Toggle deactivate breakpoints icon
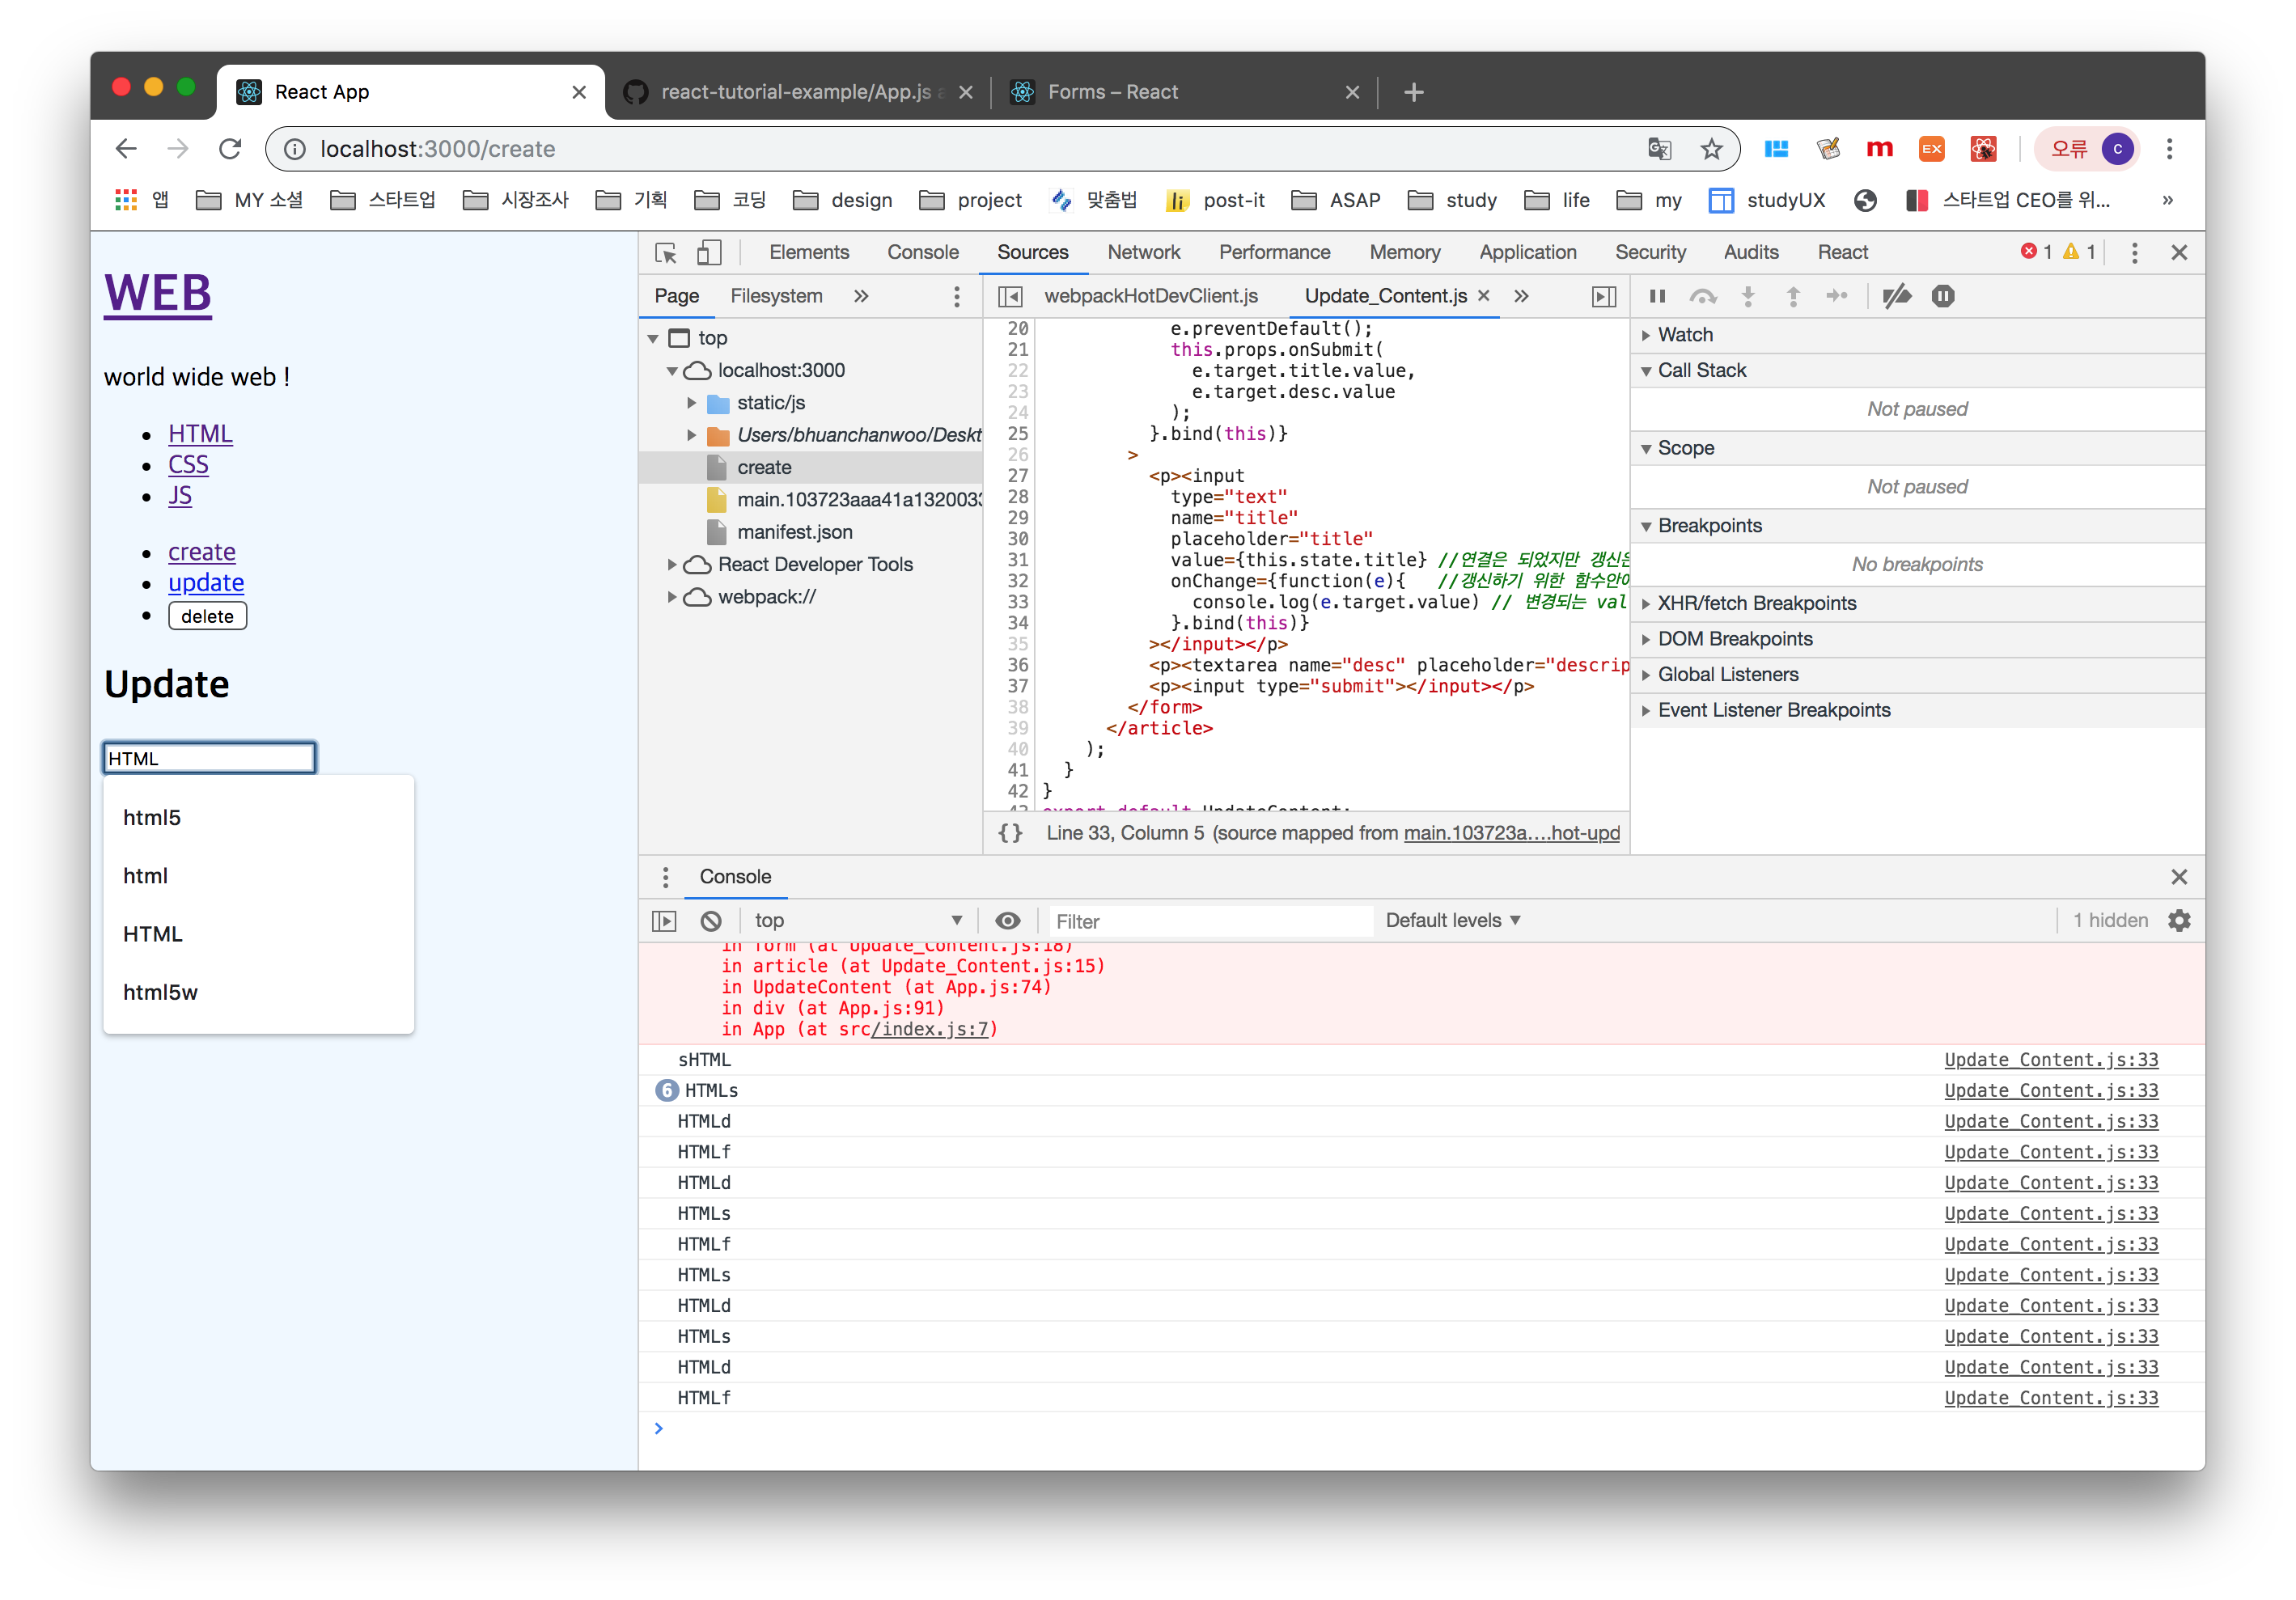This screenshot has height=1600, width=2296. coord(1896,296)
